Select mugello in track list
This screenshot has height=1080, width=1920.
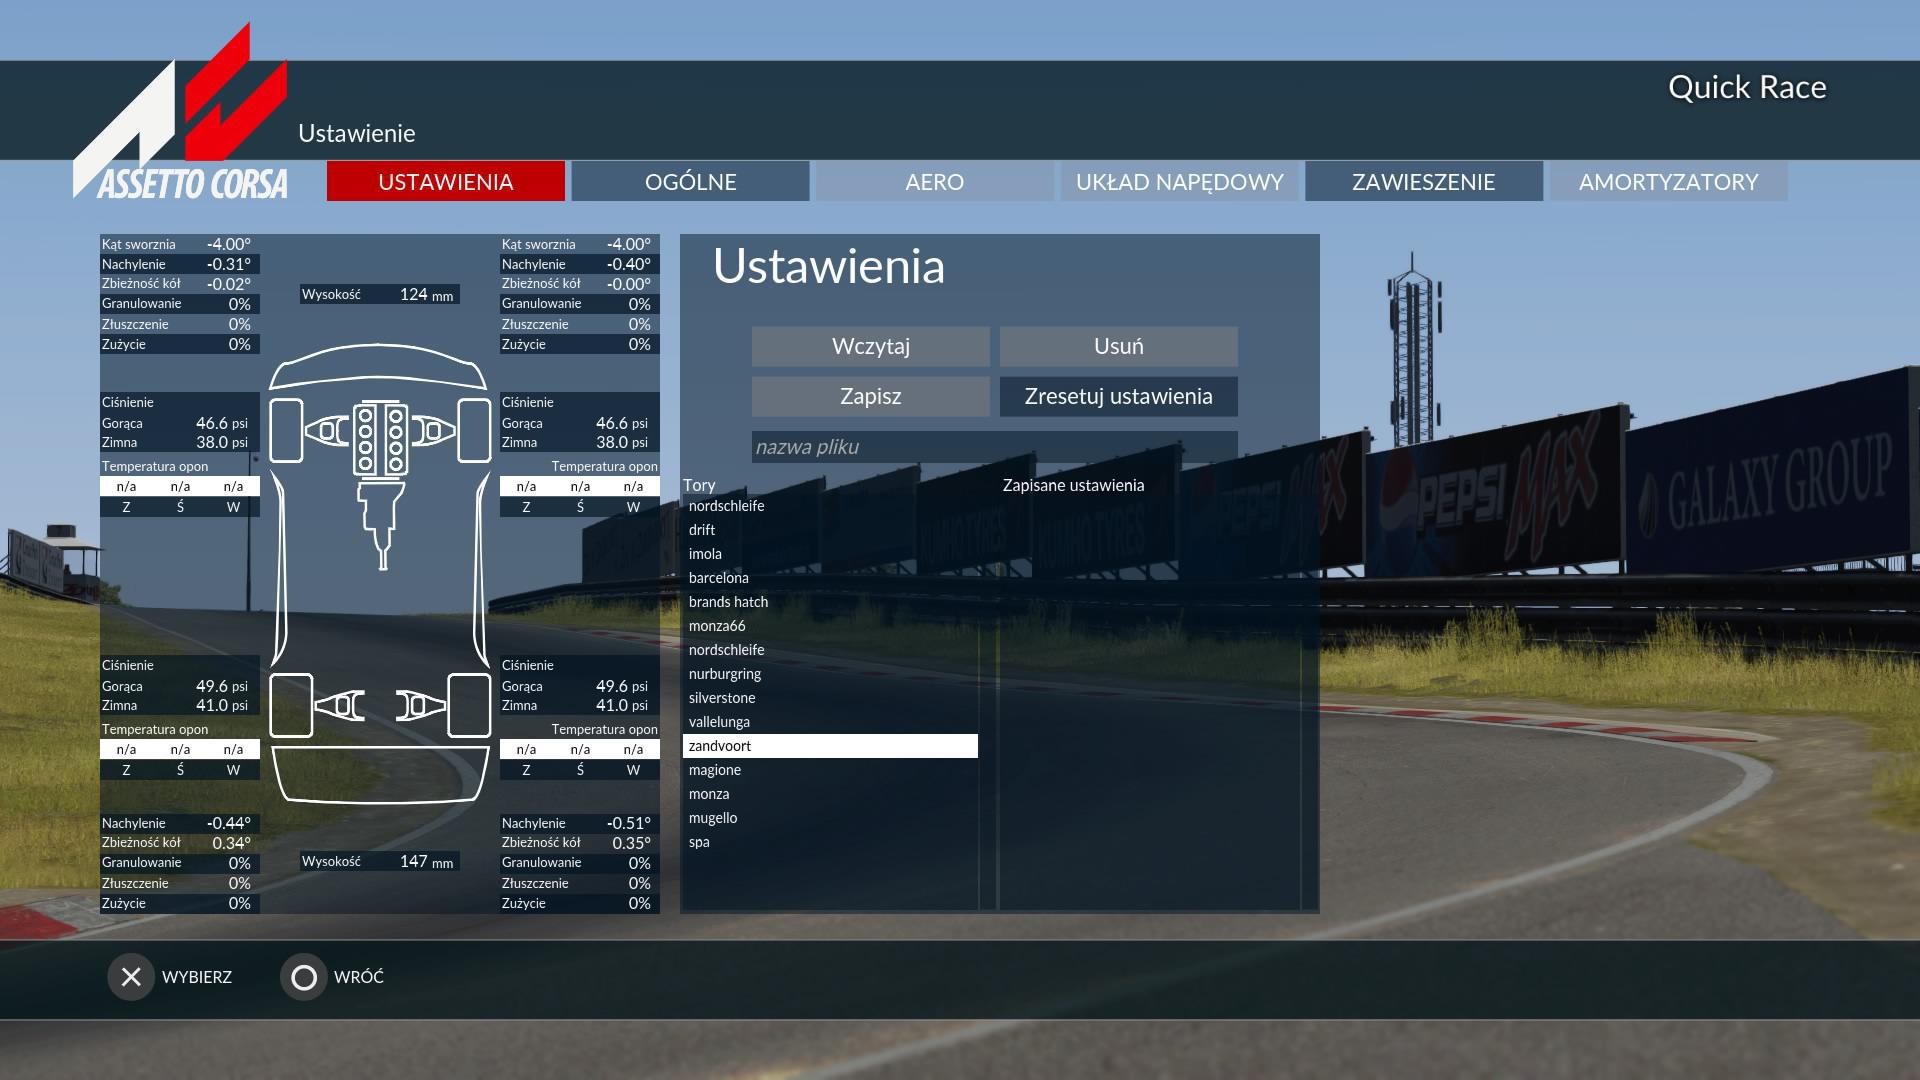[830, 818]
